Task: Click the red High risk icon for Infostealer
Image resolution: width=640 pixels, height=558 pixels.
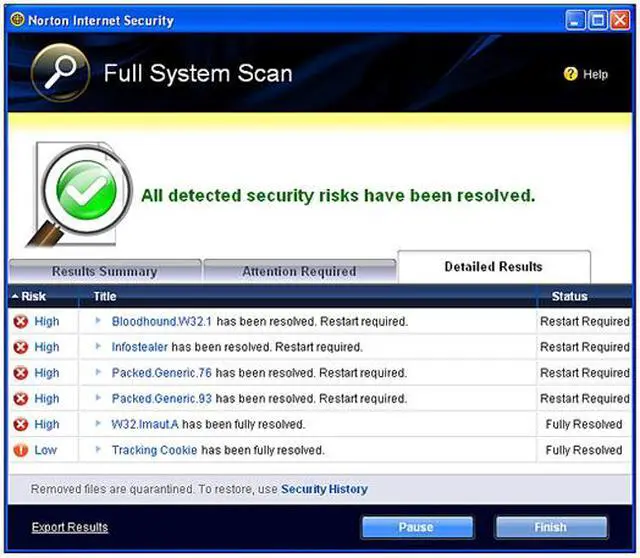Action: pos(20,347)
